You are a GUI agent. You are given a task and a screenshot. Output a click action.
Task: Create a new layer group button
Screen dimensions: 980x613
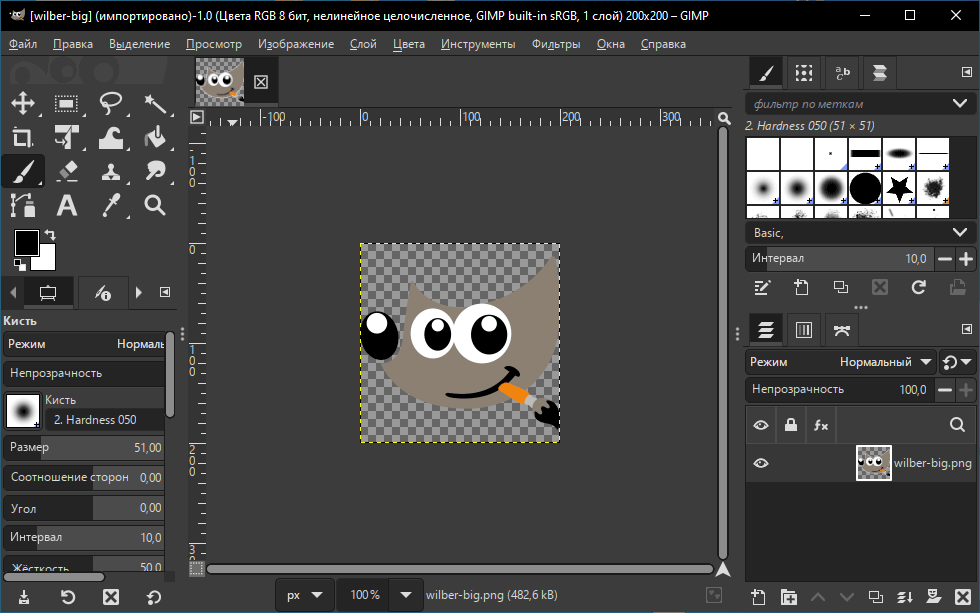(789, 597)
